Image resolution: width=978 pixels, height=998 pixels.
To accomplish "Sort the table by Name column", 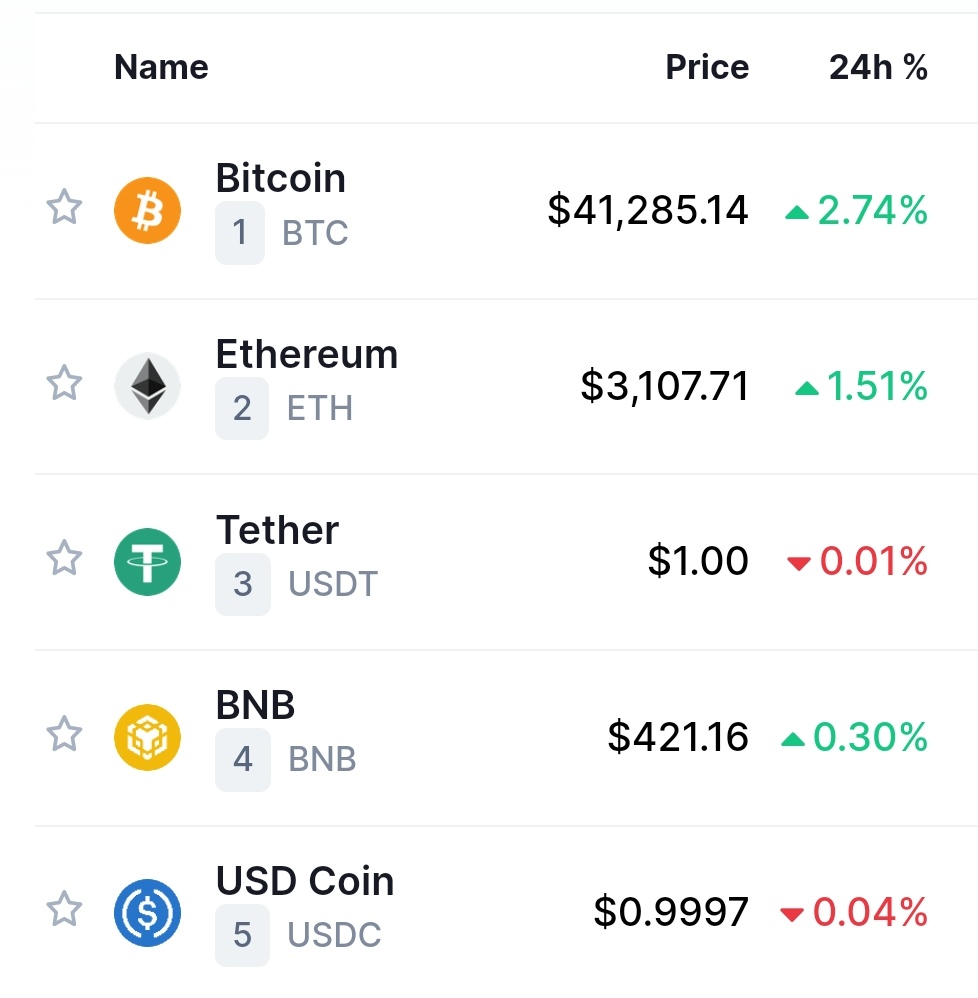I will [x=162, y=67].
